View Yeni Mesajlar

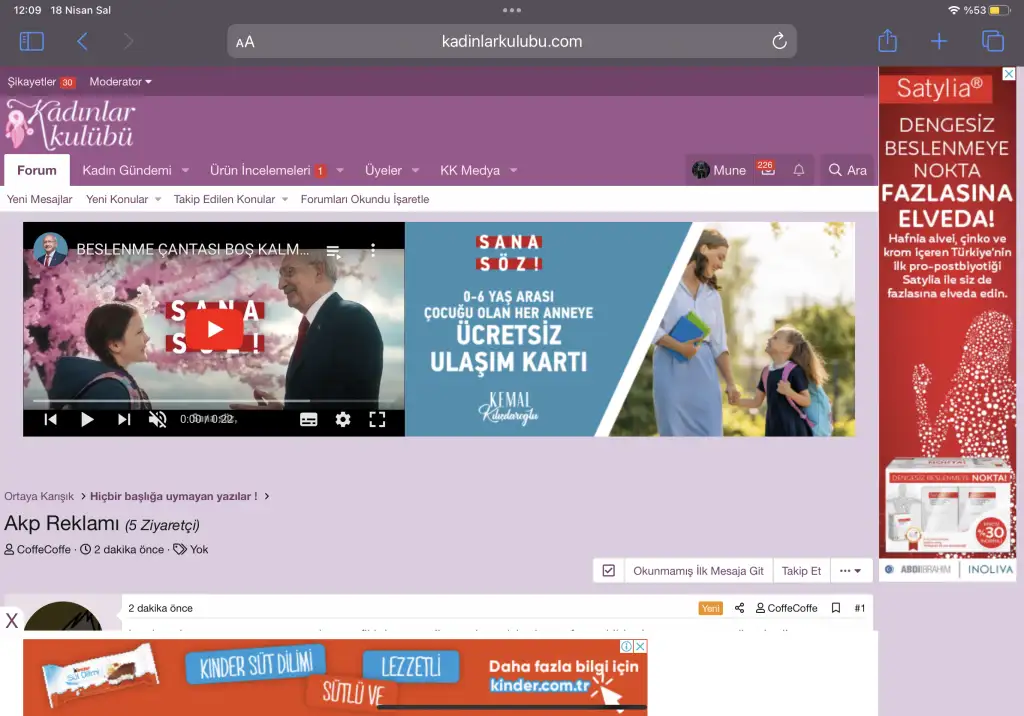point(39,199)
